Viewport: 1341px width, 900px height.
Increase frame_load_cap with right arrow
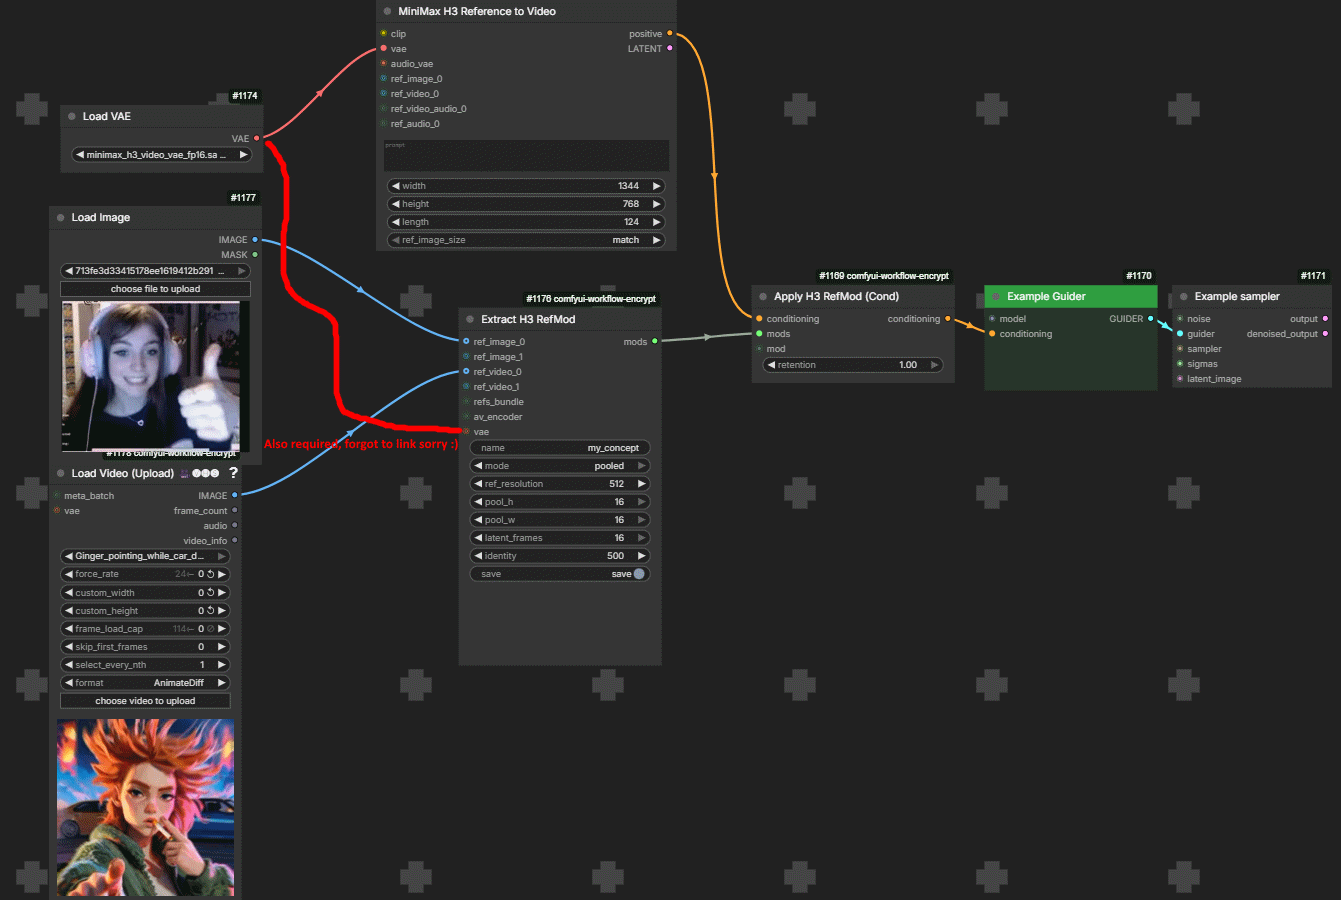(x=222, y=629)
